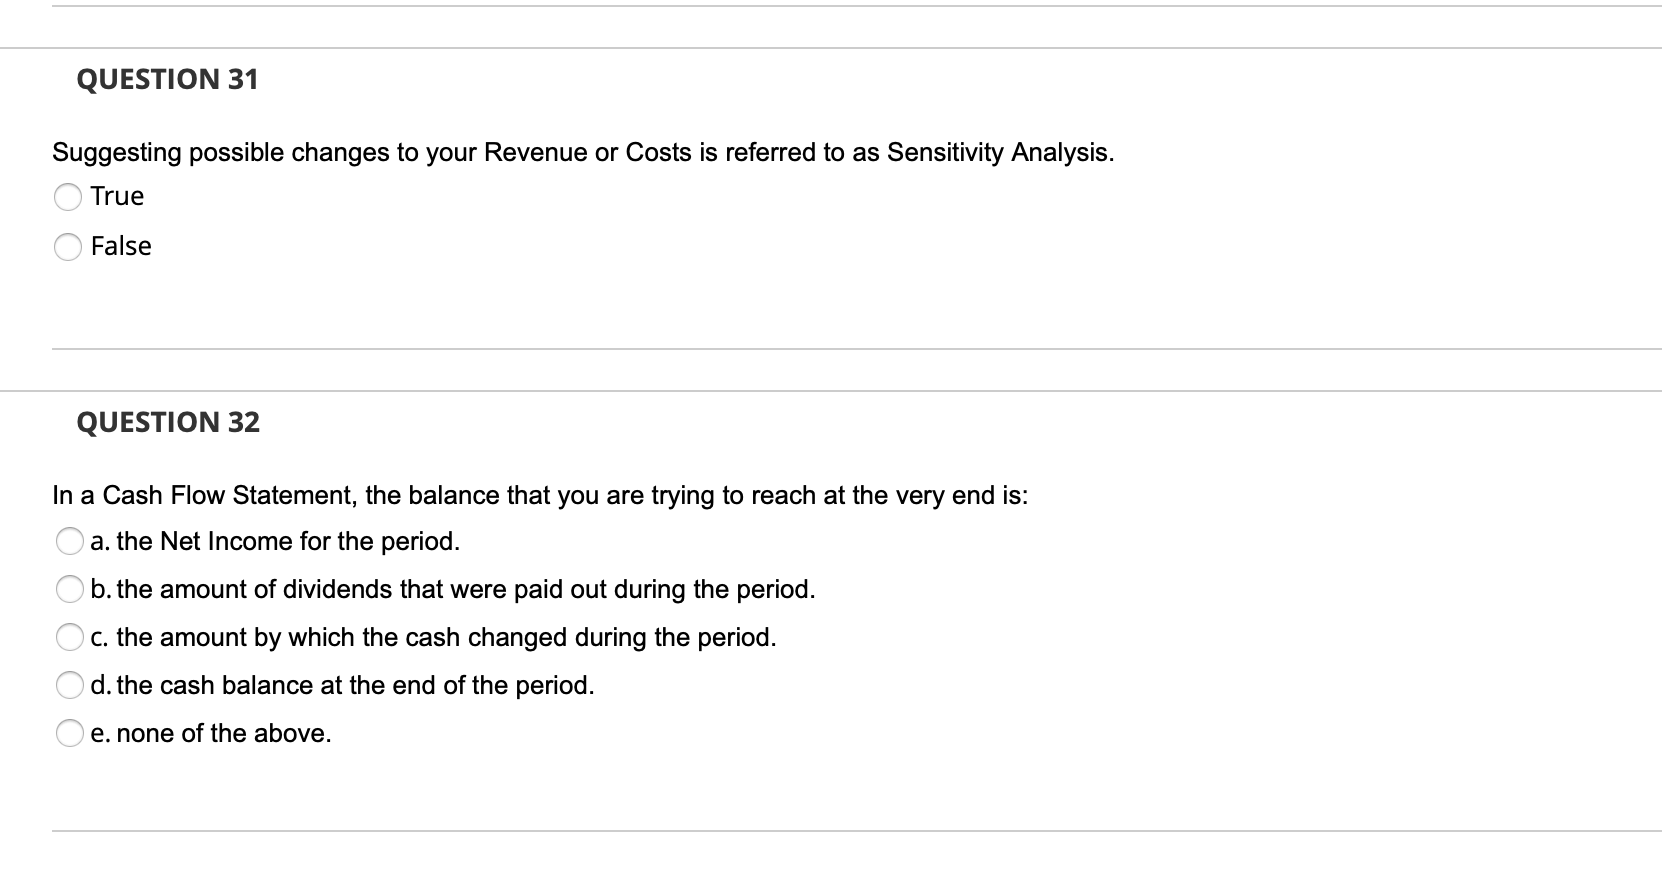The image size is (1662, 876).
Task: Select option e, none of the above
Action: pyautogui.click(x=70, y=733)
